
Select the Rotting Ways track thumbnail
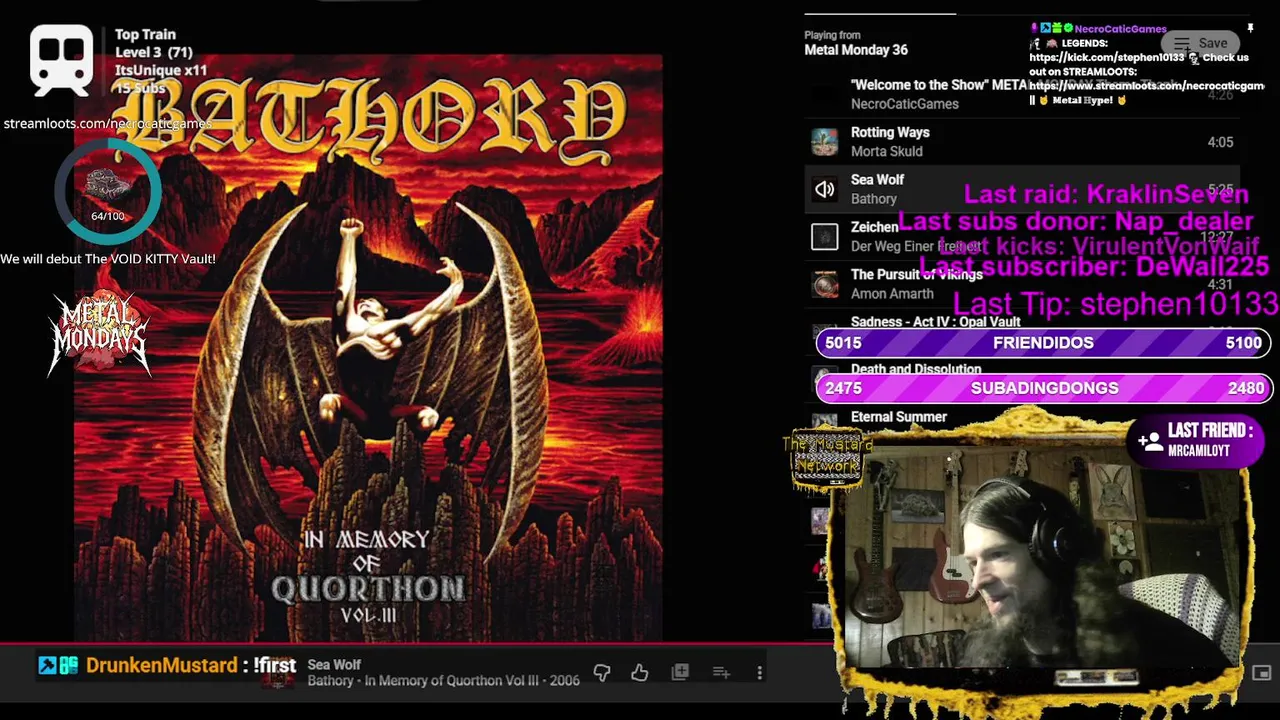(824, 142)
